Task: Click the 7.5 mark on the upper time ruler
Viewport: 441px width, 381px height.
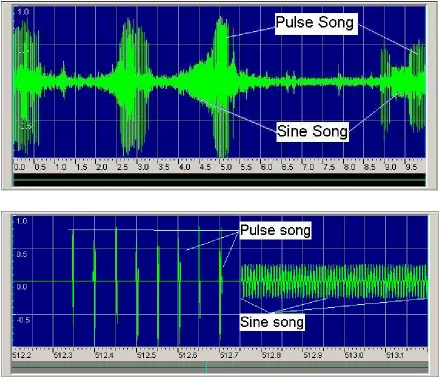Action: click(329, 167)
